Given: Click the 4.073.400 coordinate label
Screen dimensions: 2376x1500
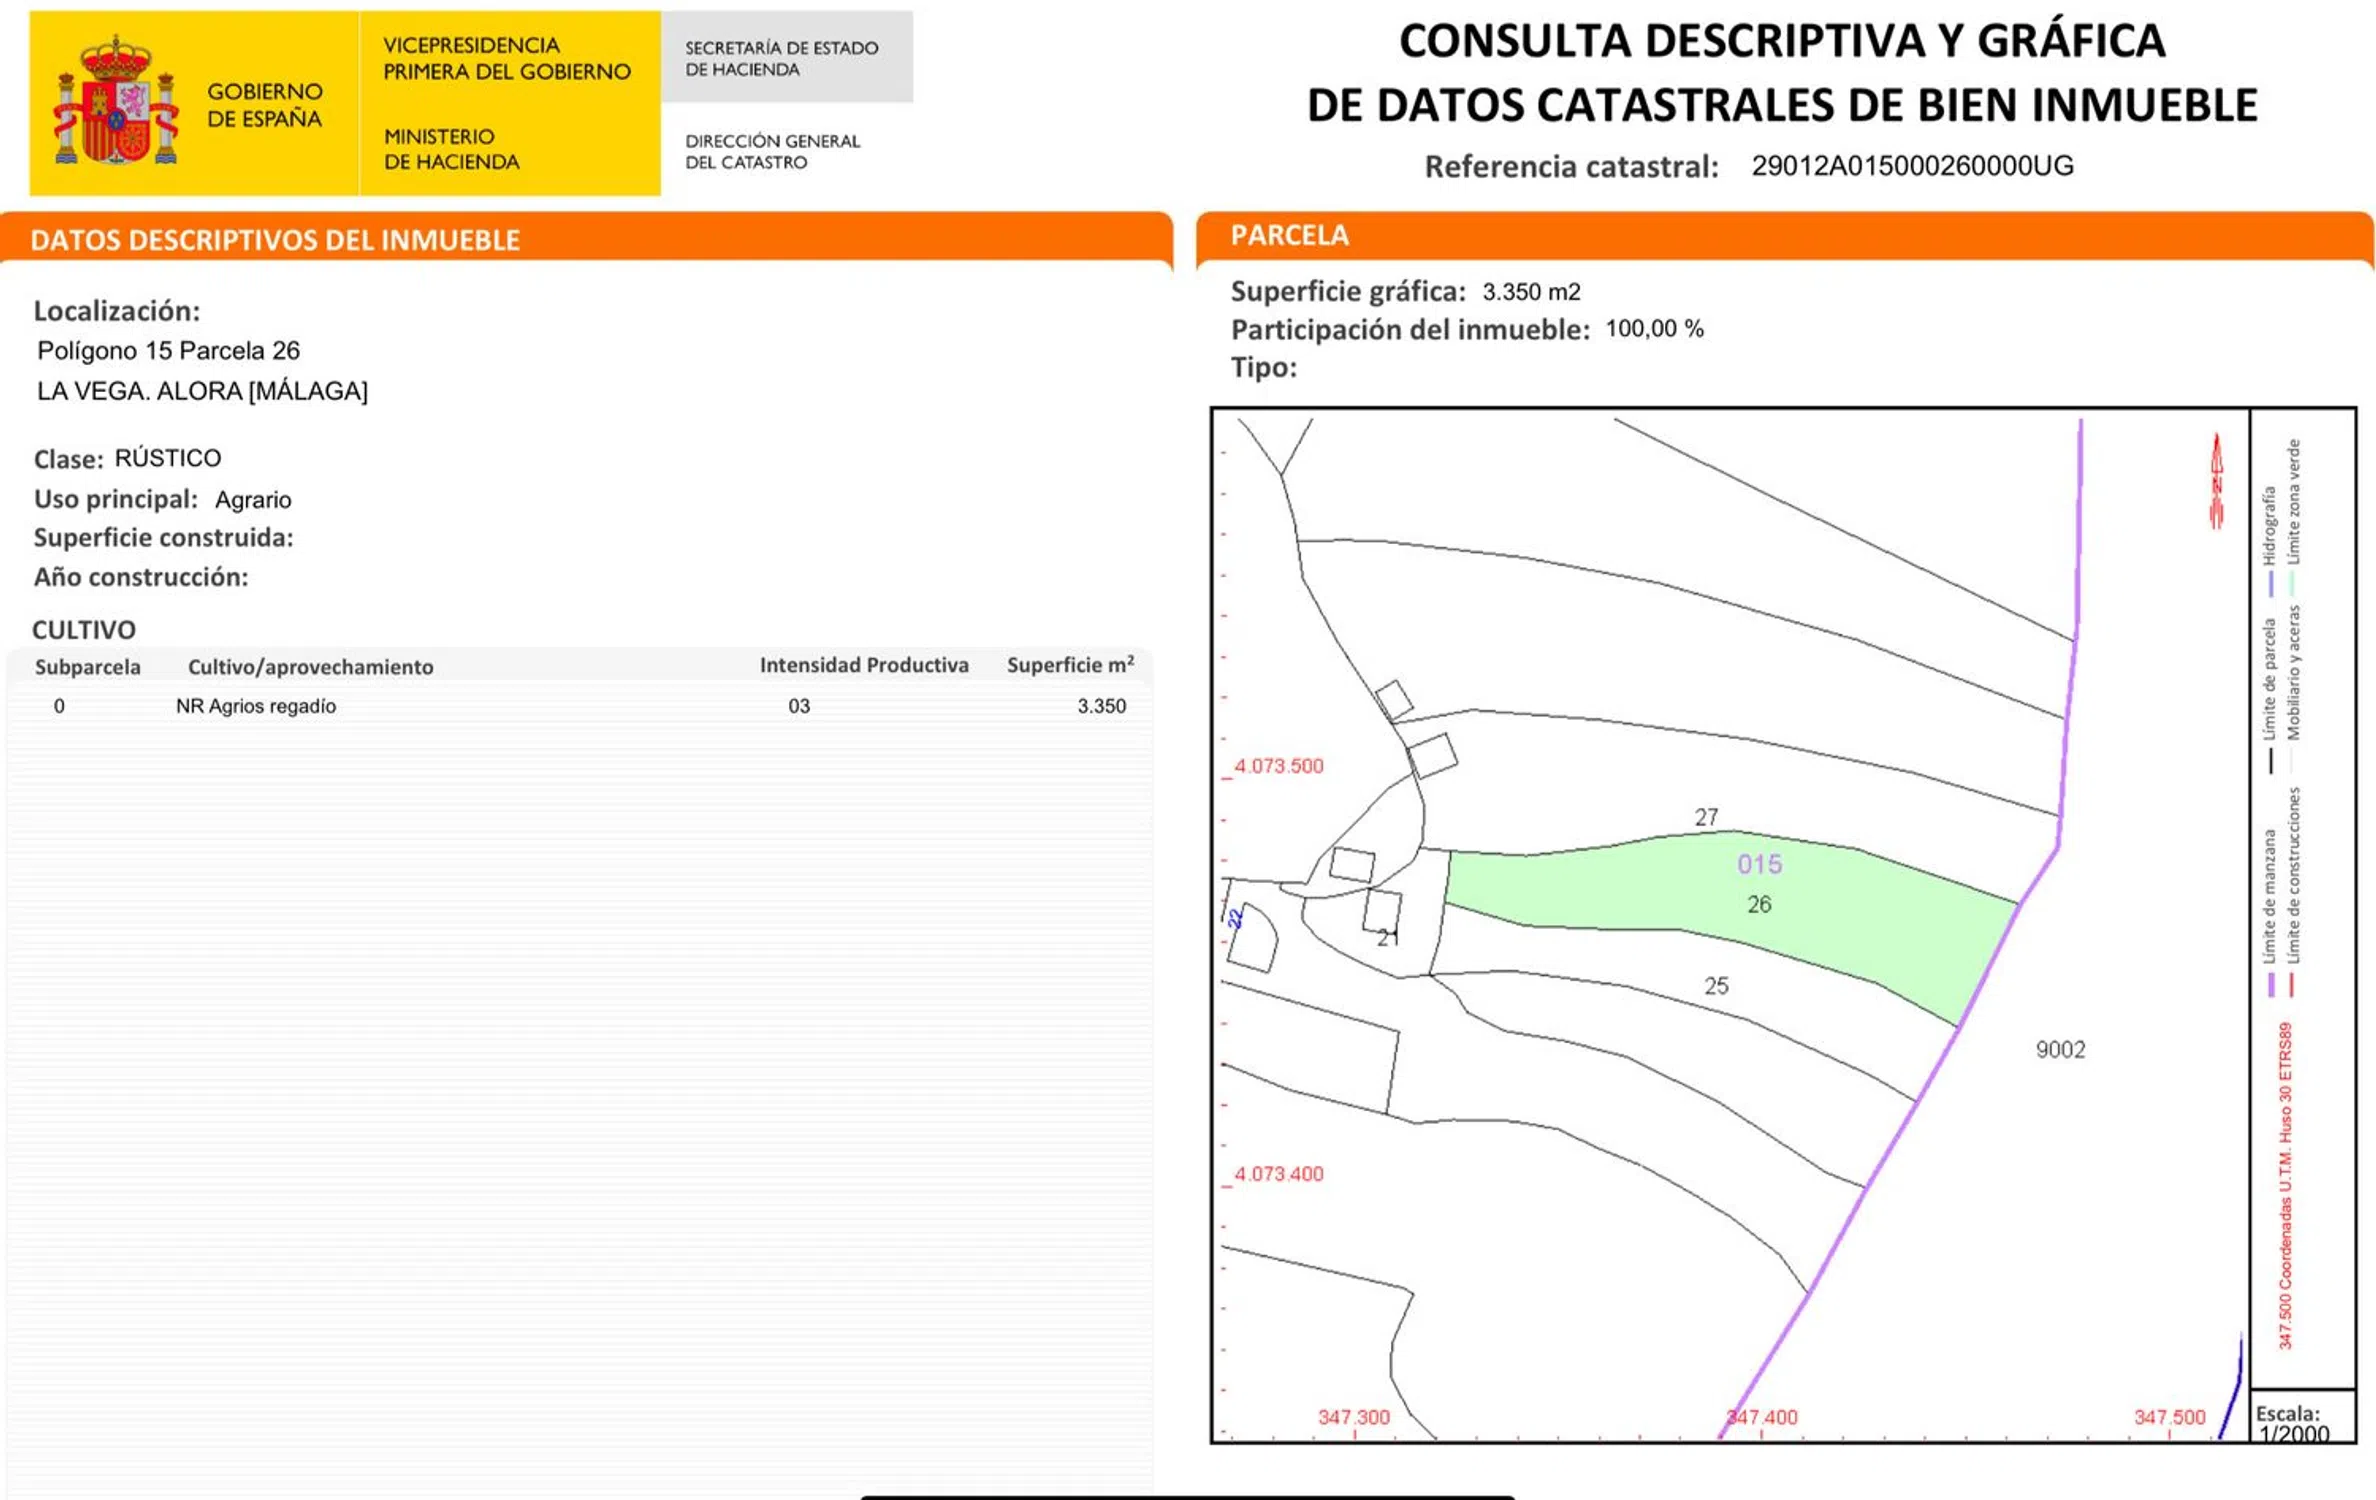Looking at the screenshot, I should [x=1278, y=1174].
